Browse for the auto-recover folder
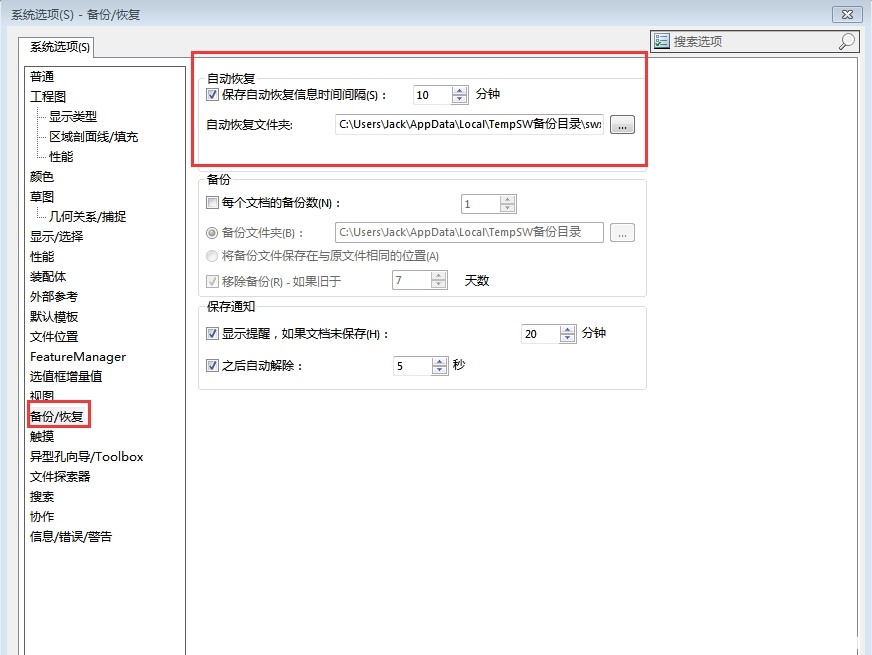This screenshot has width=872, height=655. click(x=622, y=125)
